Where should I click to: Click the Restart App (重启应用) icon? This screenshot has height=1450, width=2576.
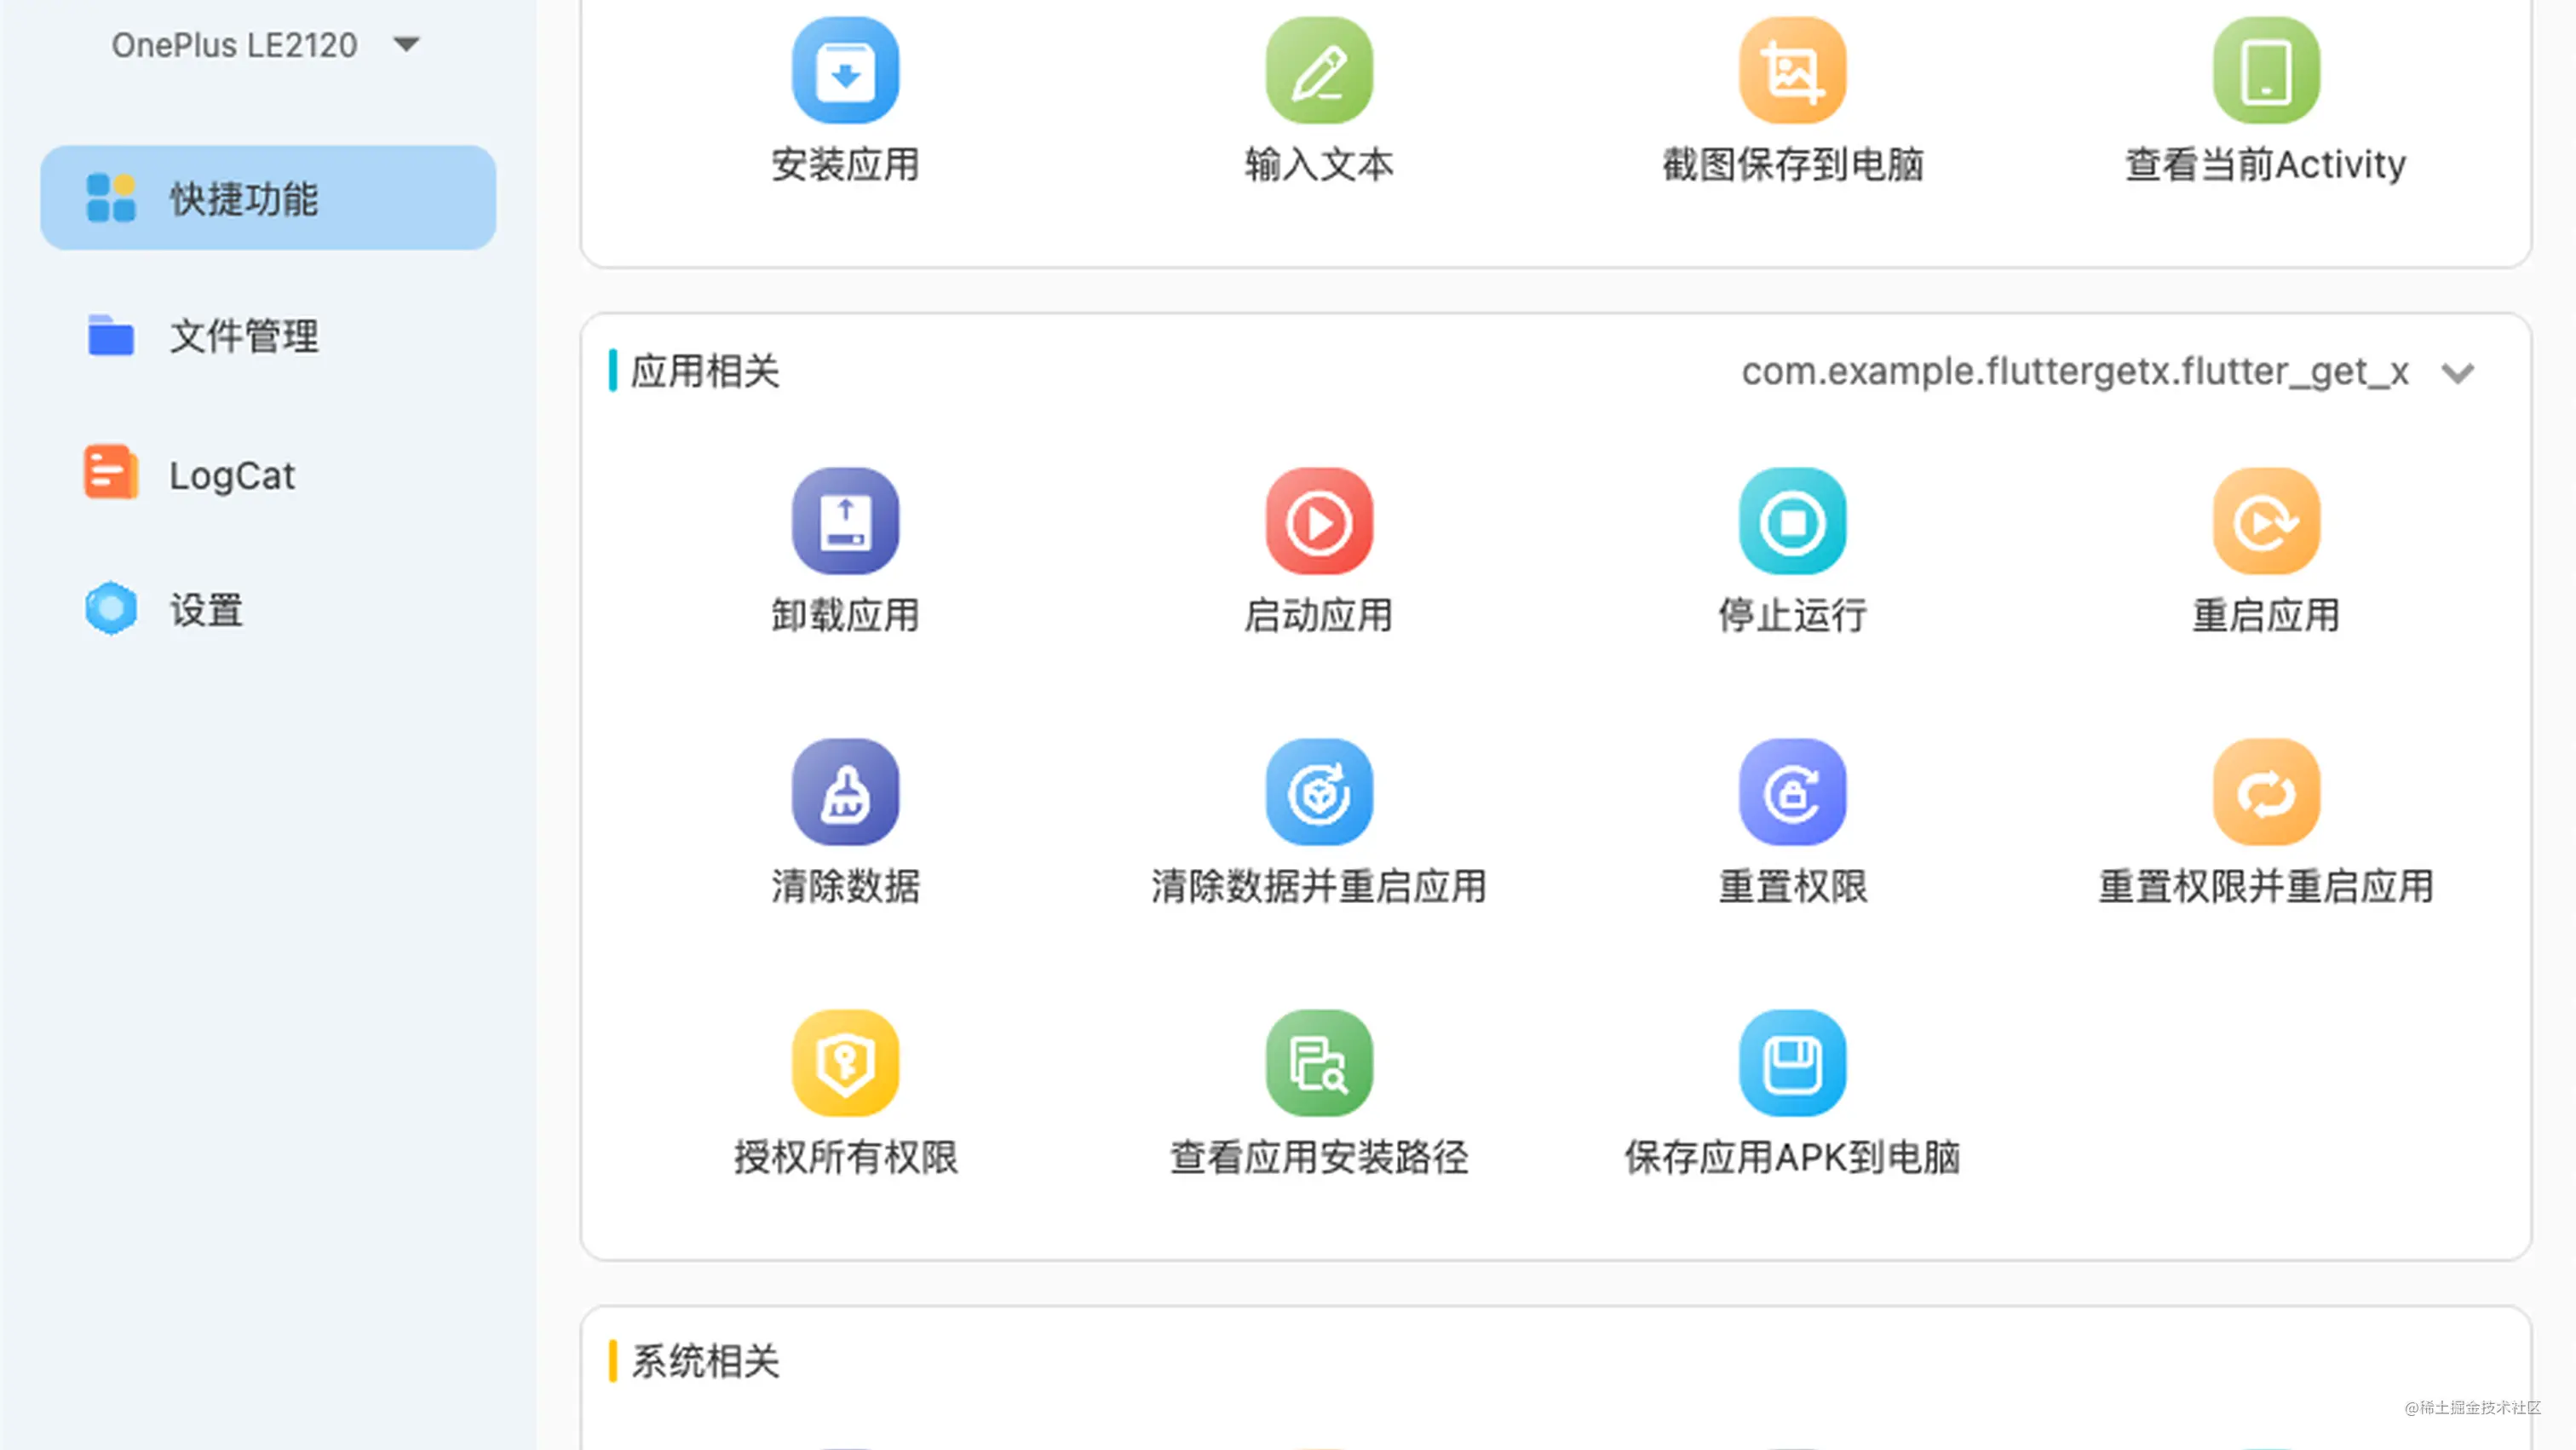(x=2265, y=521)
